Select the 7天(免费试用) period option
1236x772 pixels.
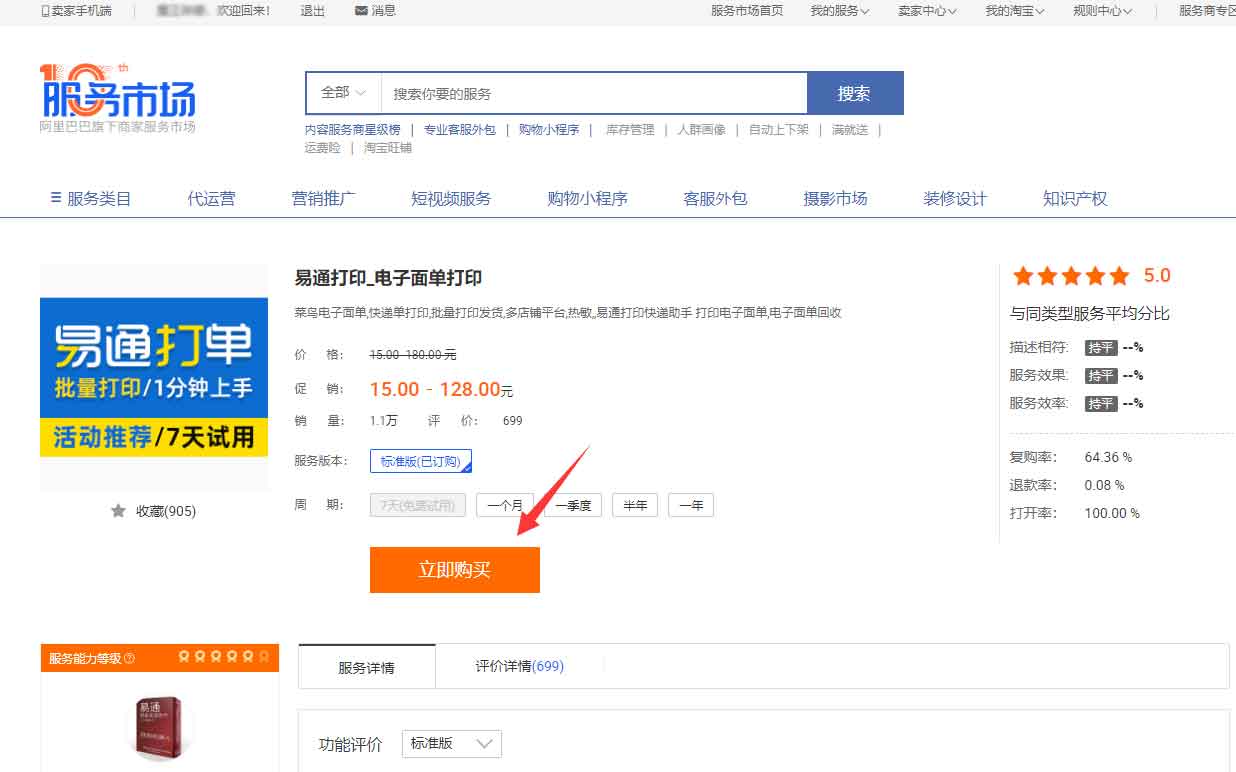[418, 505]
